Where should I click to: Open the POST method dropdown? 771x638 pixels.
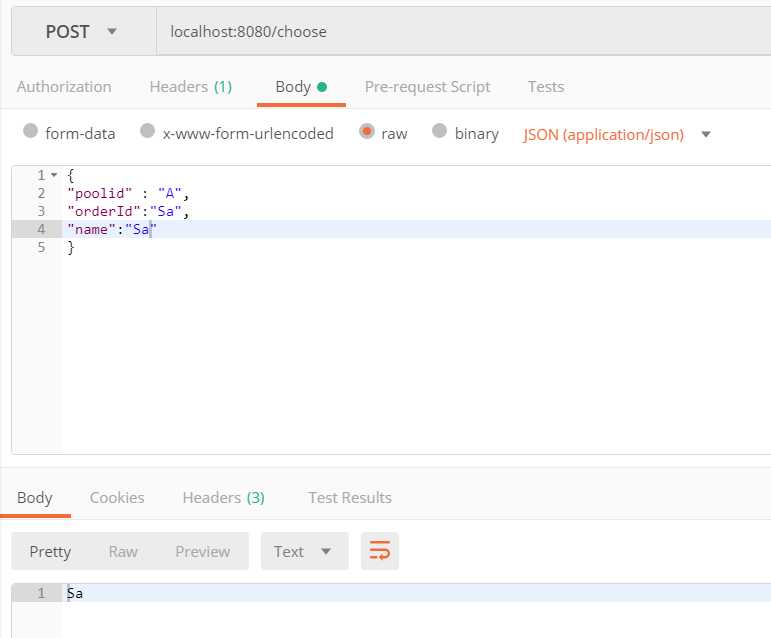click(x=82, y=32)
